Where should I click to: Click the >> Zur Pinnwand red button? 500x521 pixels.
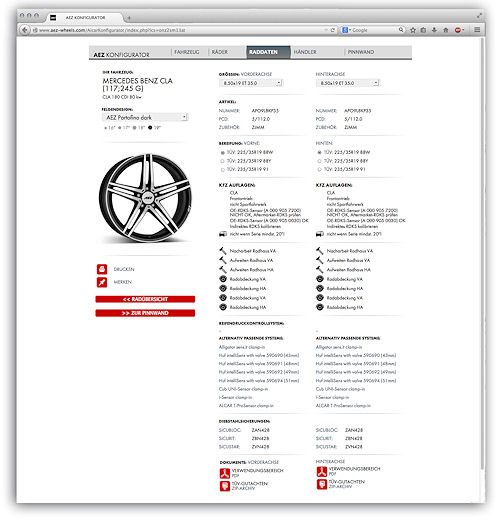coord(145,313)
